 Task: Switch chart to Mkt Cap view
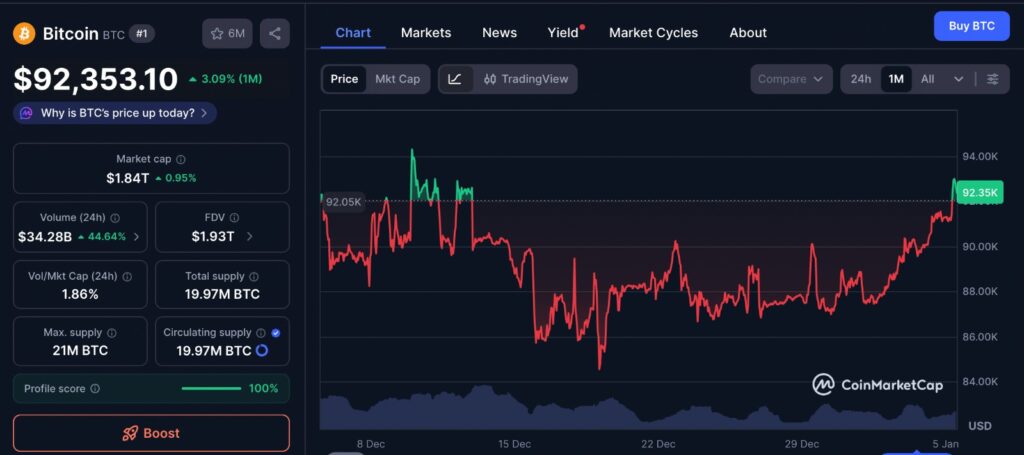pyautogui.click(x=397, y=79)
